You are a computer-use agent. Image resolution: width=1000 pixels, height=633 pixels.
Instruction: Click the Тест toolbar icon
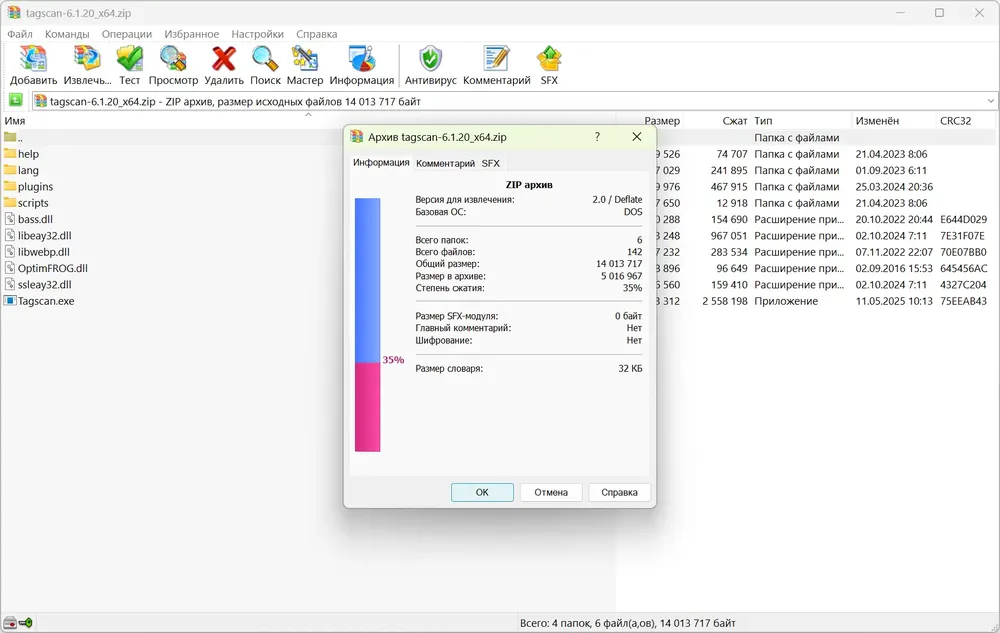tap(129, 59)
